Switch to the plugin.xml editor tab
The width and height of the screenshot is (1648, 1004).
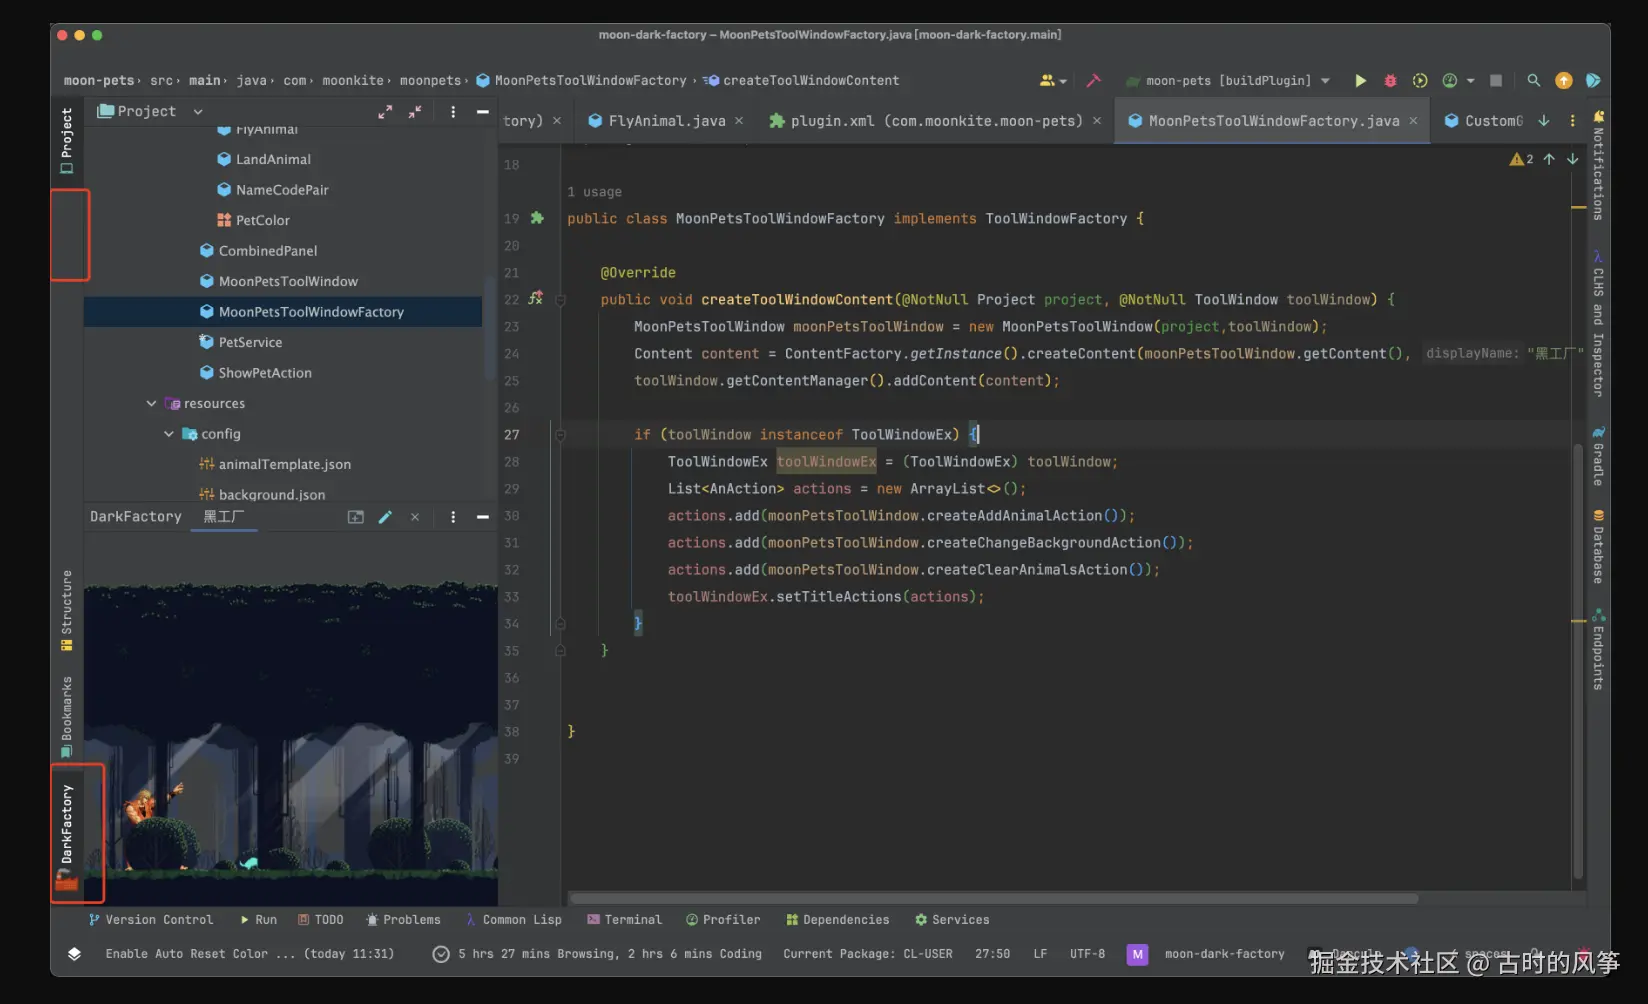tap(935, 121)
